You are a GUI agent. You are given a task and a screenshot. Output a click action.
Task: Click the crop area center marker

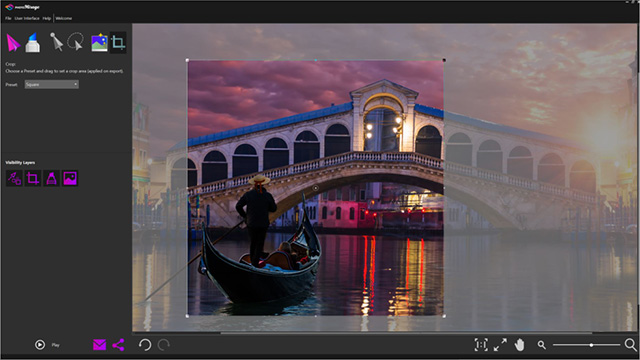[316, 188]
